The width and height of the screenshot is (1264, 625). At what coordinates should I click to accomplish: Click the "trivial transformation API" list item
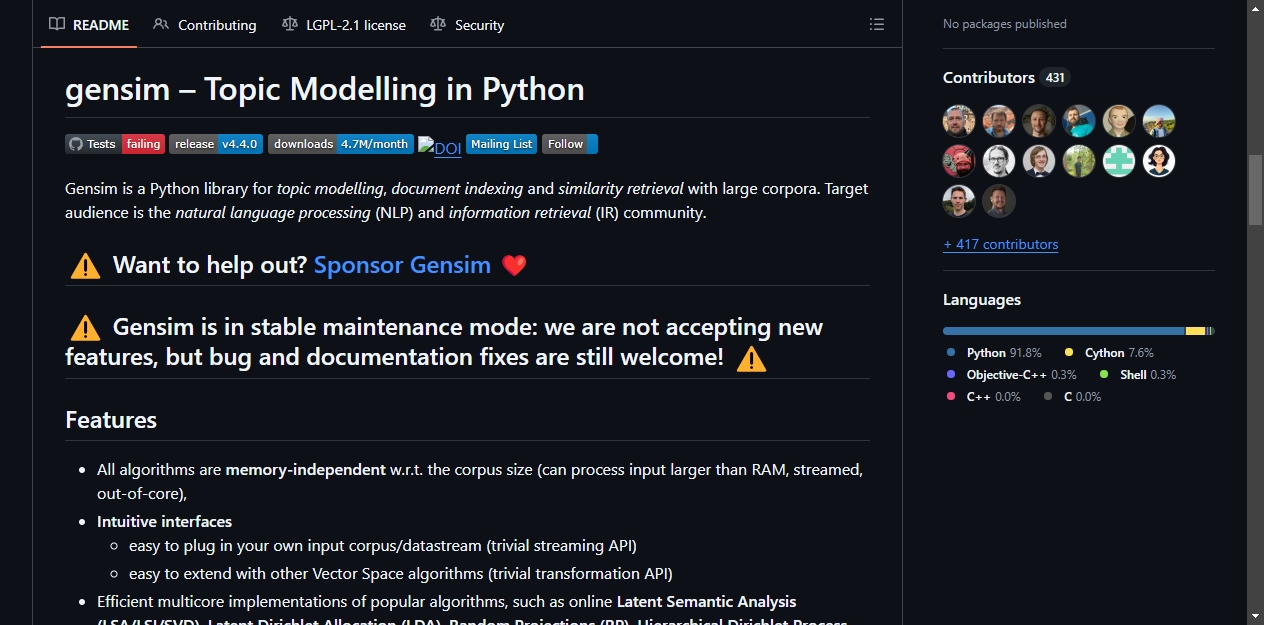(401, 573)
